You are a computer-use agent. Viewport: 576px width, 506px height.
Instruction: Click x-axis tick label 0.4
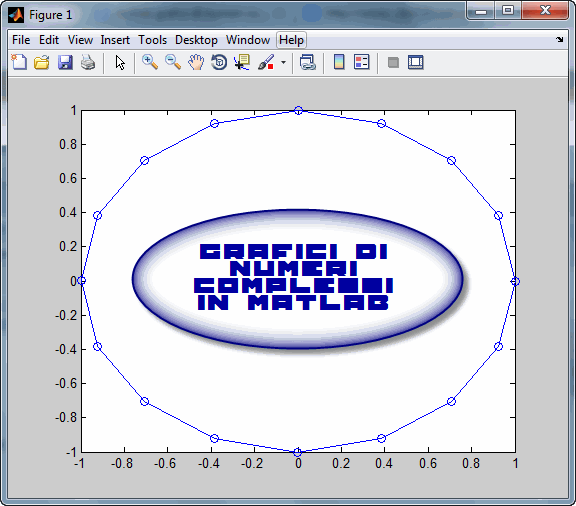(384, 463)
